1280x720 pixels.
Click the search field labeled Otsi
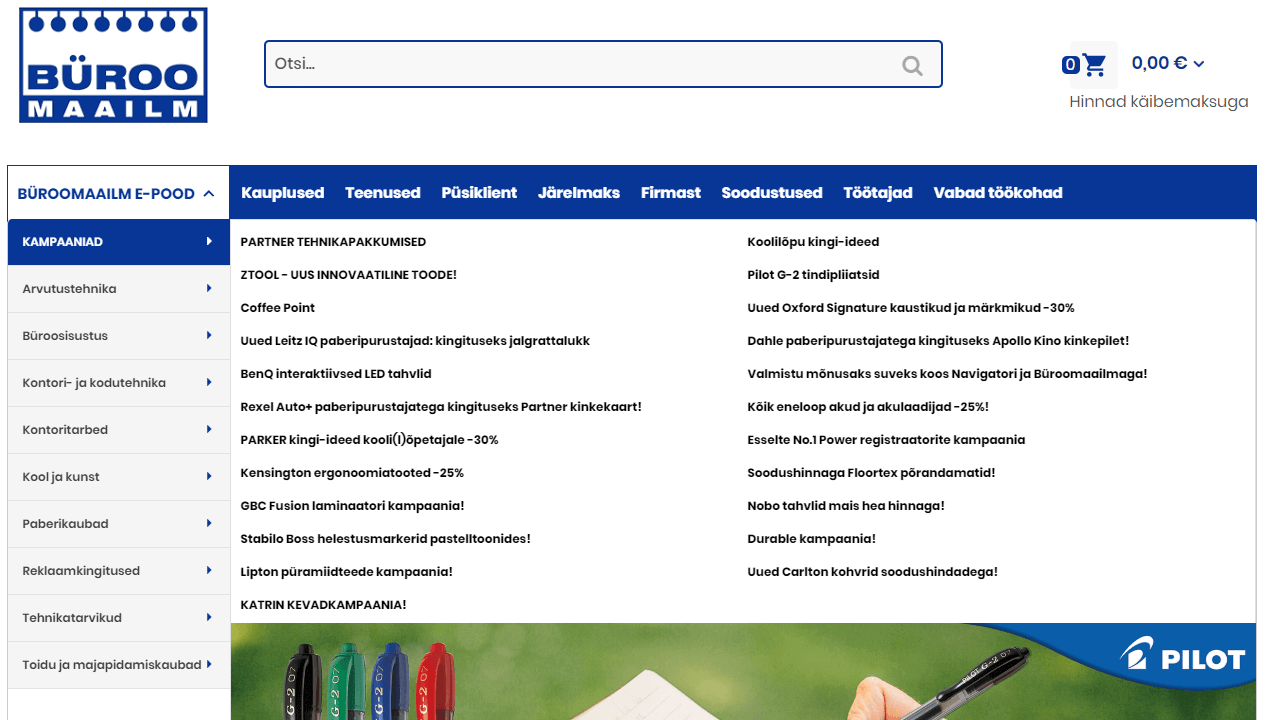point(603,64)
